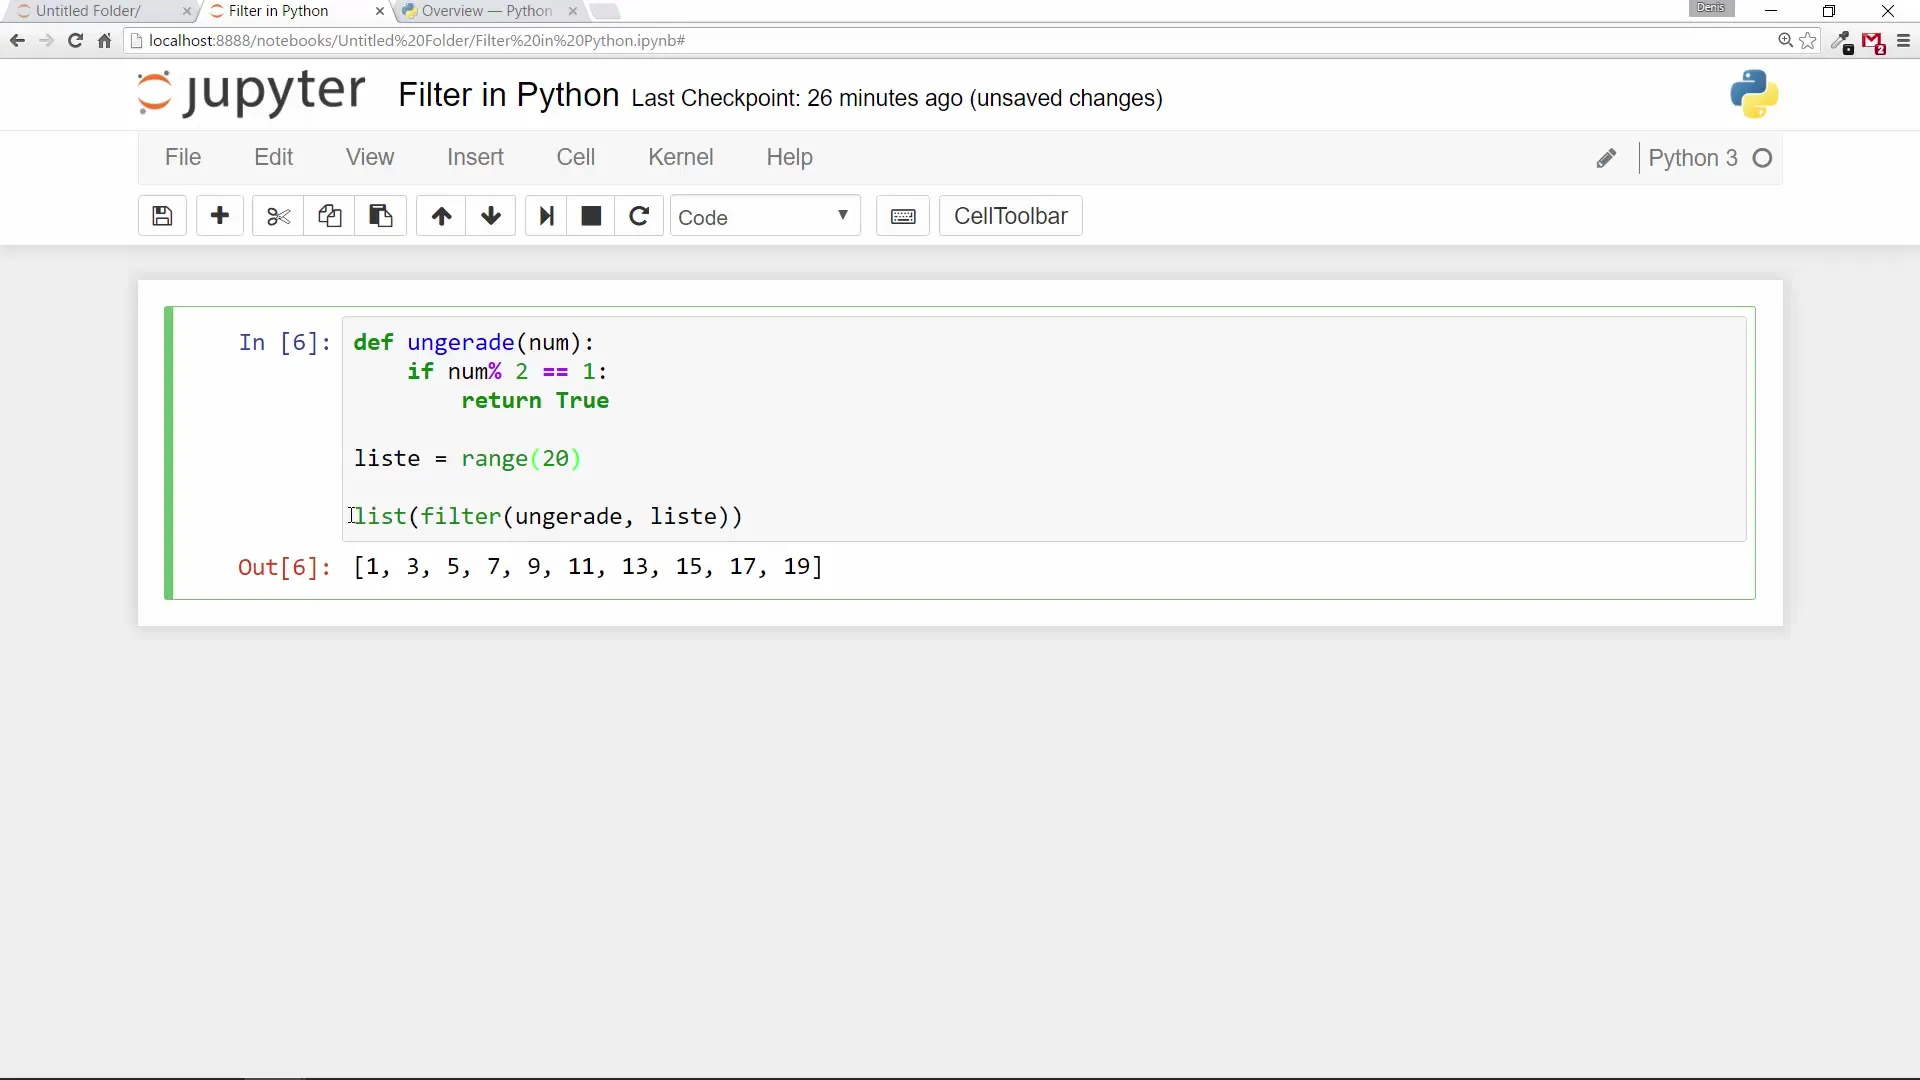
Task: Paste cells below icon
Action: pos(380,216)
